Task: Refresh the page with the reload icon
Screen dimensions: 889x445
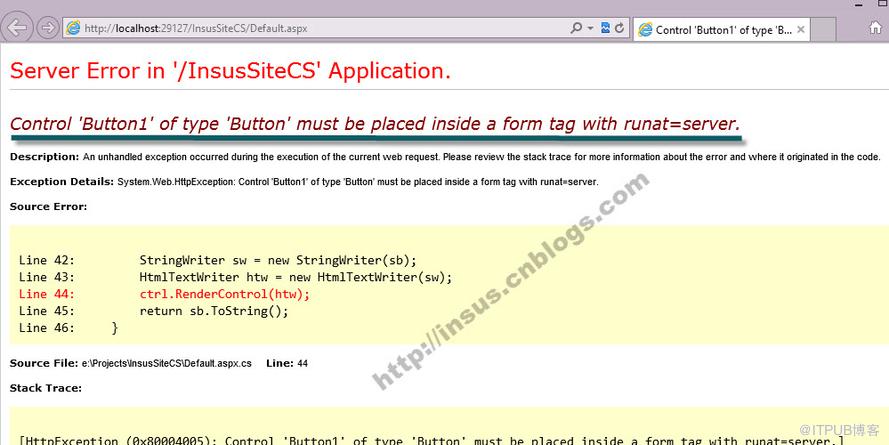Action: pos(620,28)
